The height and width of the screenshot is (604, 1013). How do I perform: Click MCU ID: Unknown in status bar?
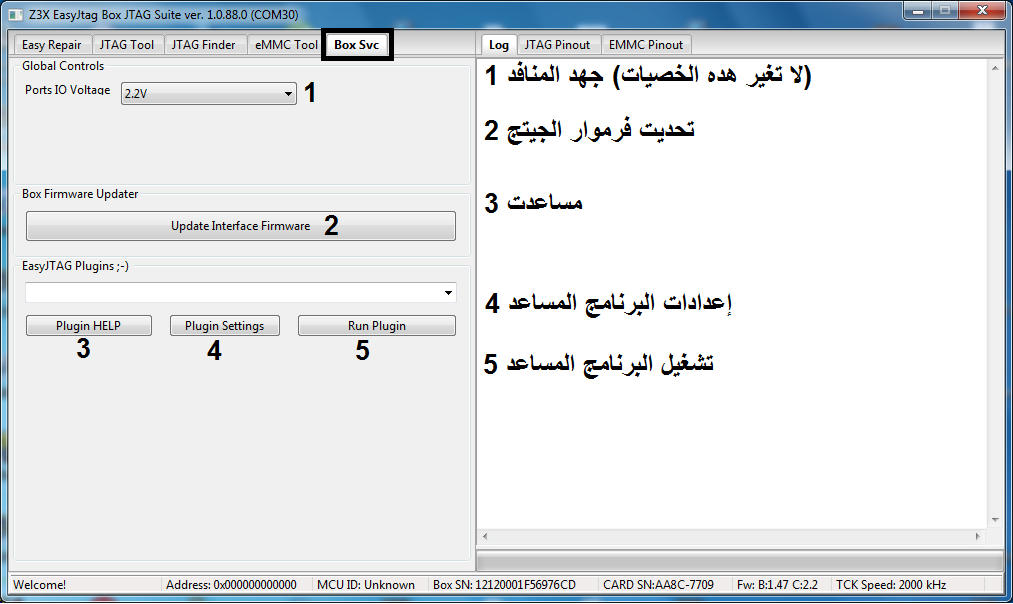[x=366, y=585]
